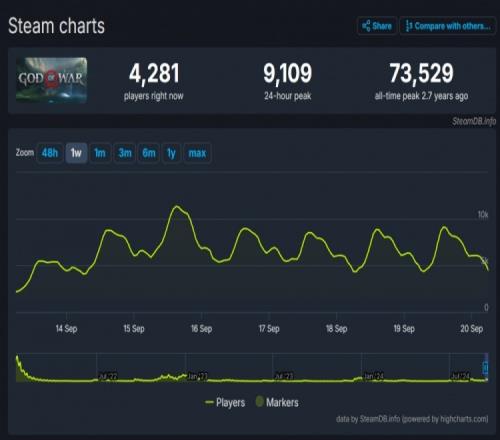Click the 15 Sep axis label
500x440 pixels.
point(134,329)
